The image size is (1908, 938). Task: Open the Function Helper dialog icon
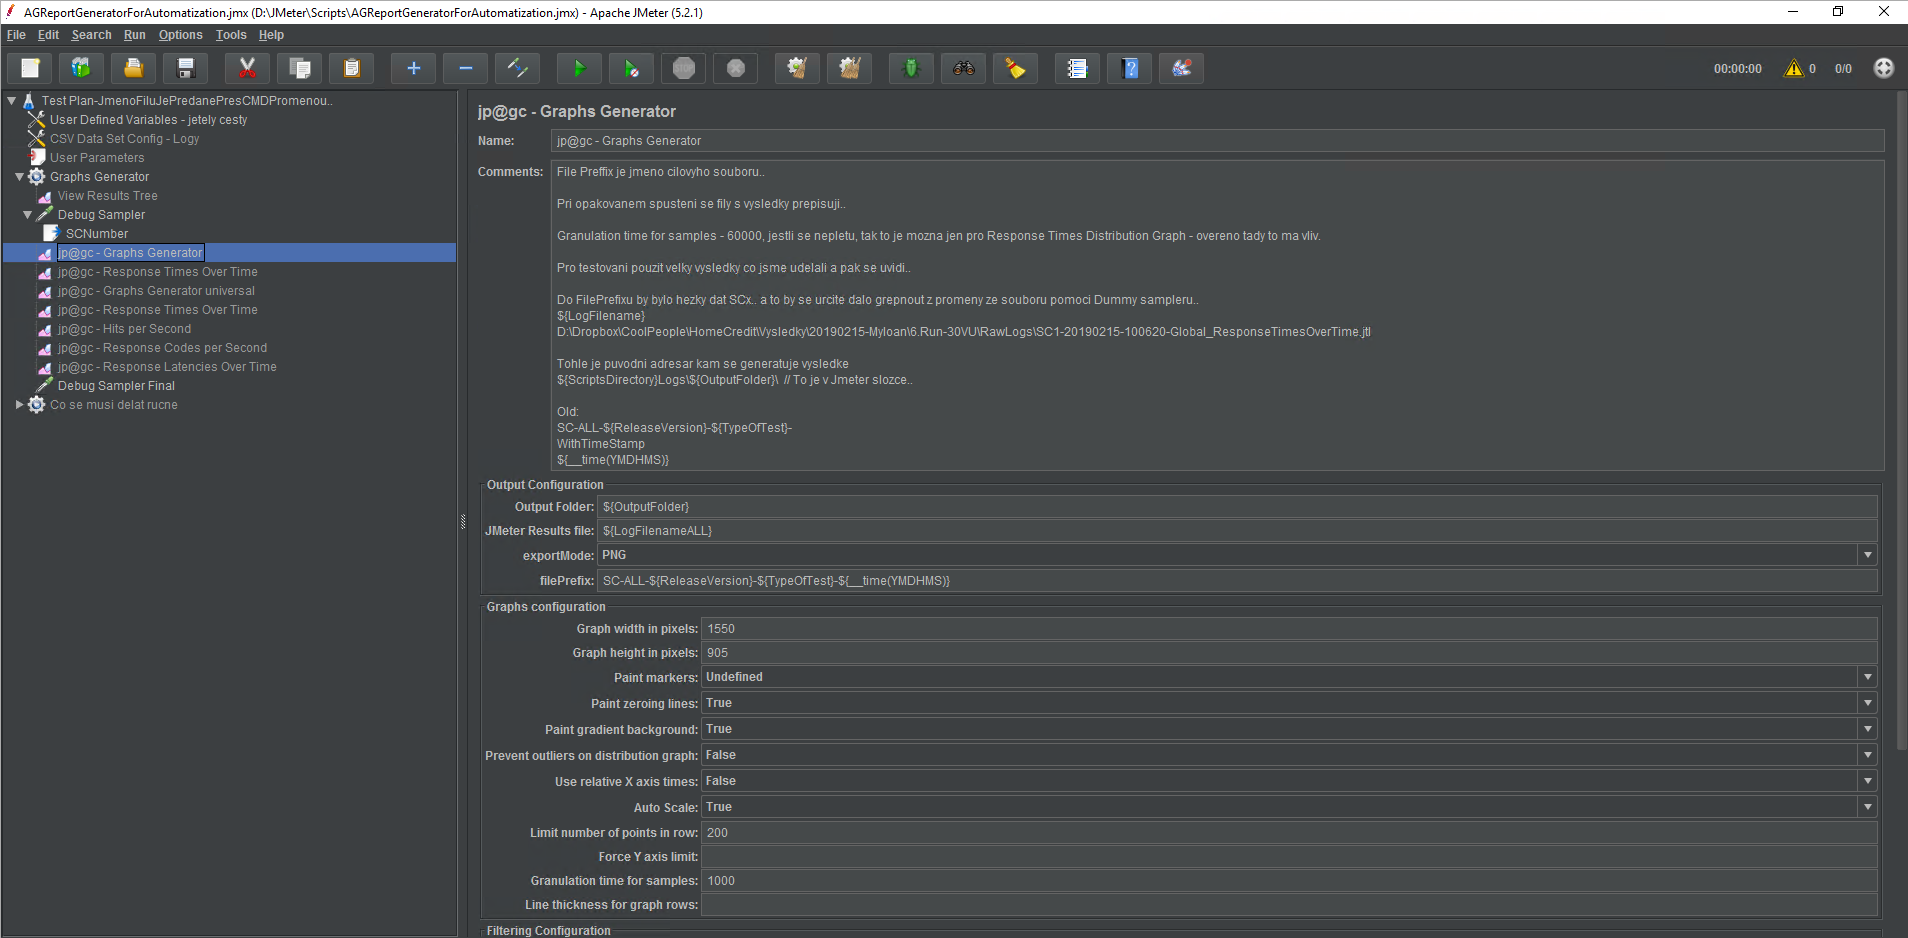pos(1077,68)
